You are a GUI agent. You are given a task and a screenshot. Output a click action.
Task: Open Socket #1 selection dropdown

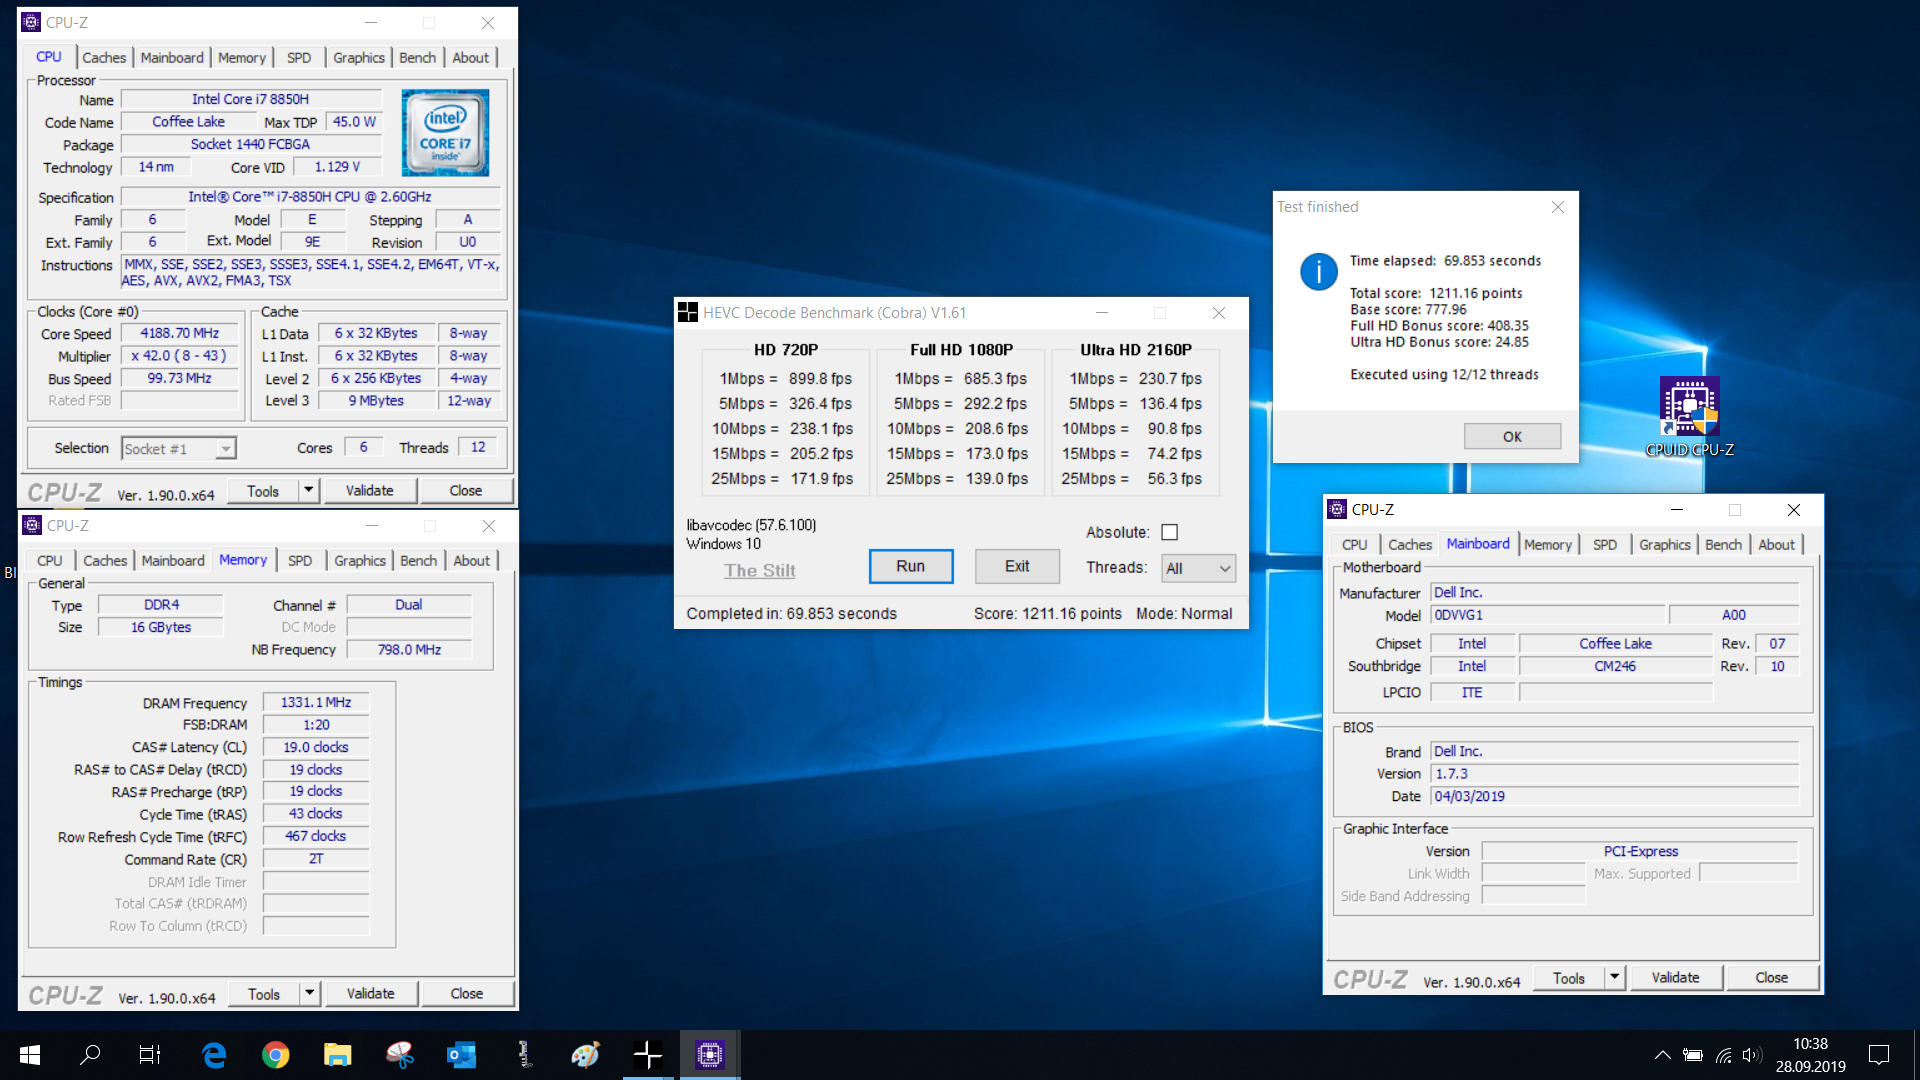[178, 449]
